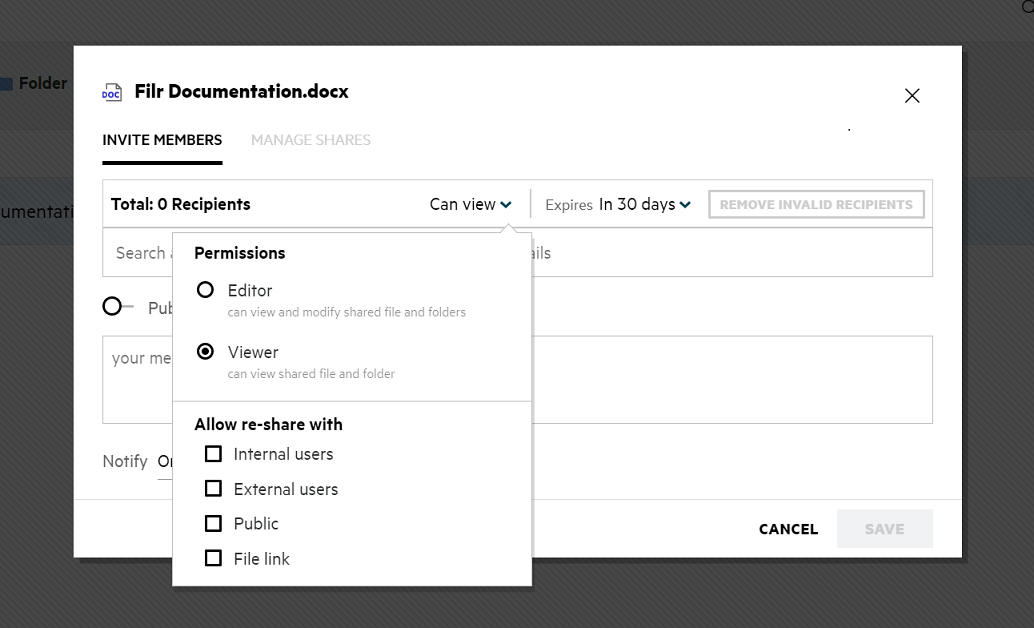Tick the Public re-share checkbox

click(x=213, y=523)
